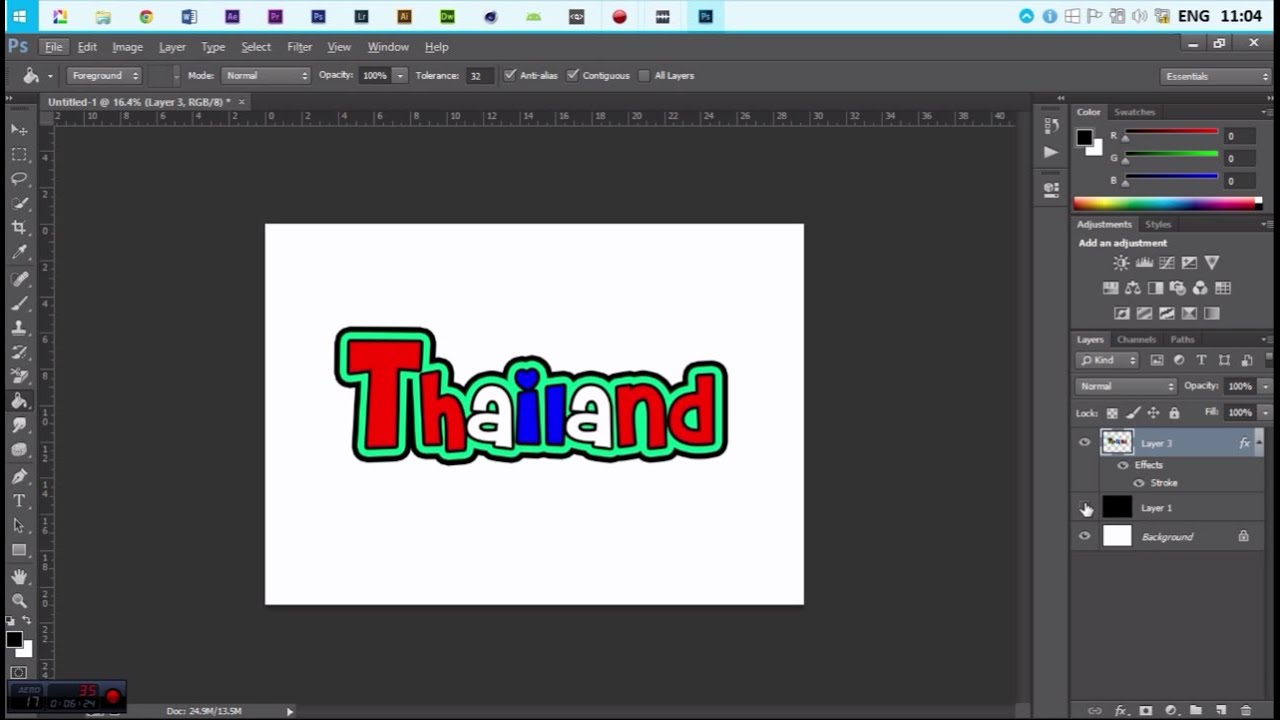Select the Horizontal Type tool
This screenshot has height=720, width=1280.
[19, 501]
